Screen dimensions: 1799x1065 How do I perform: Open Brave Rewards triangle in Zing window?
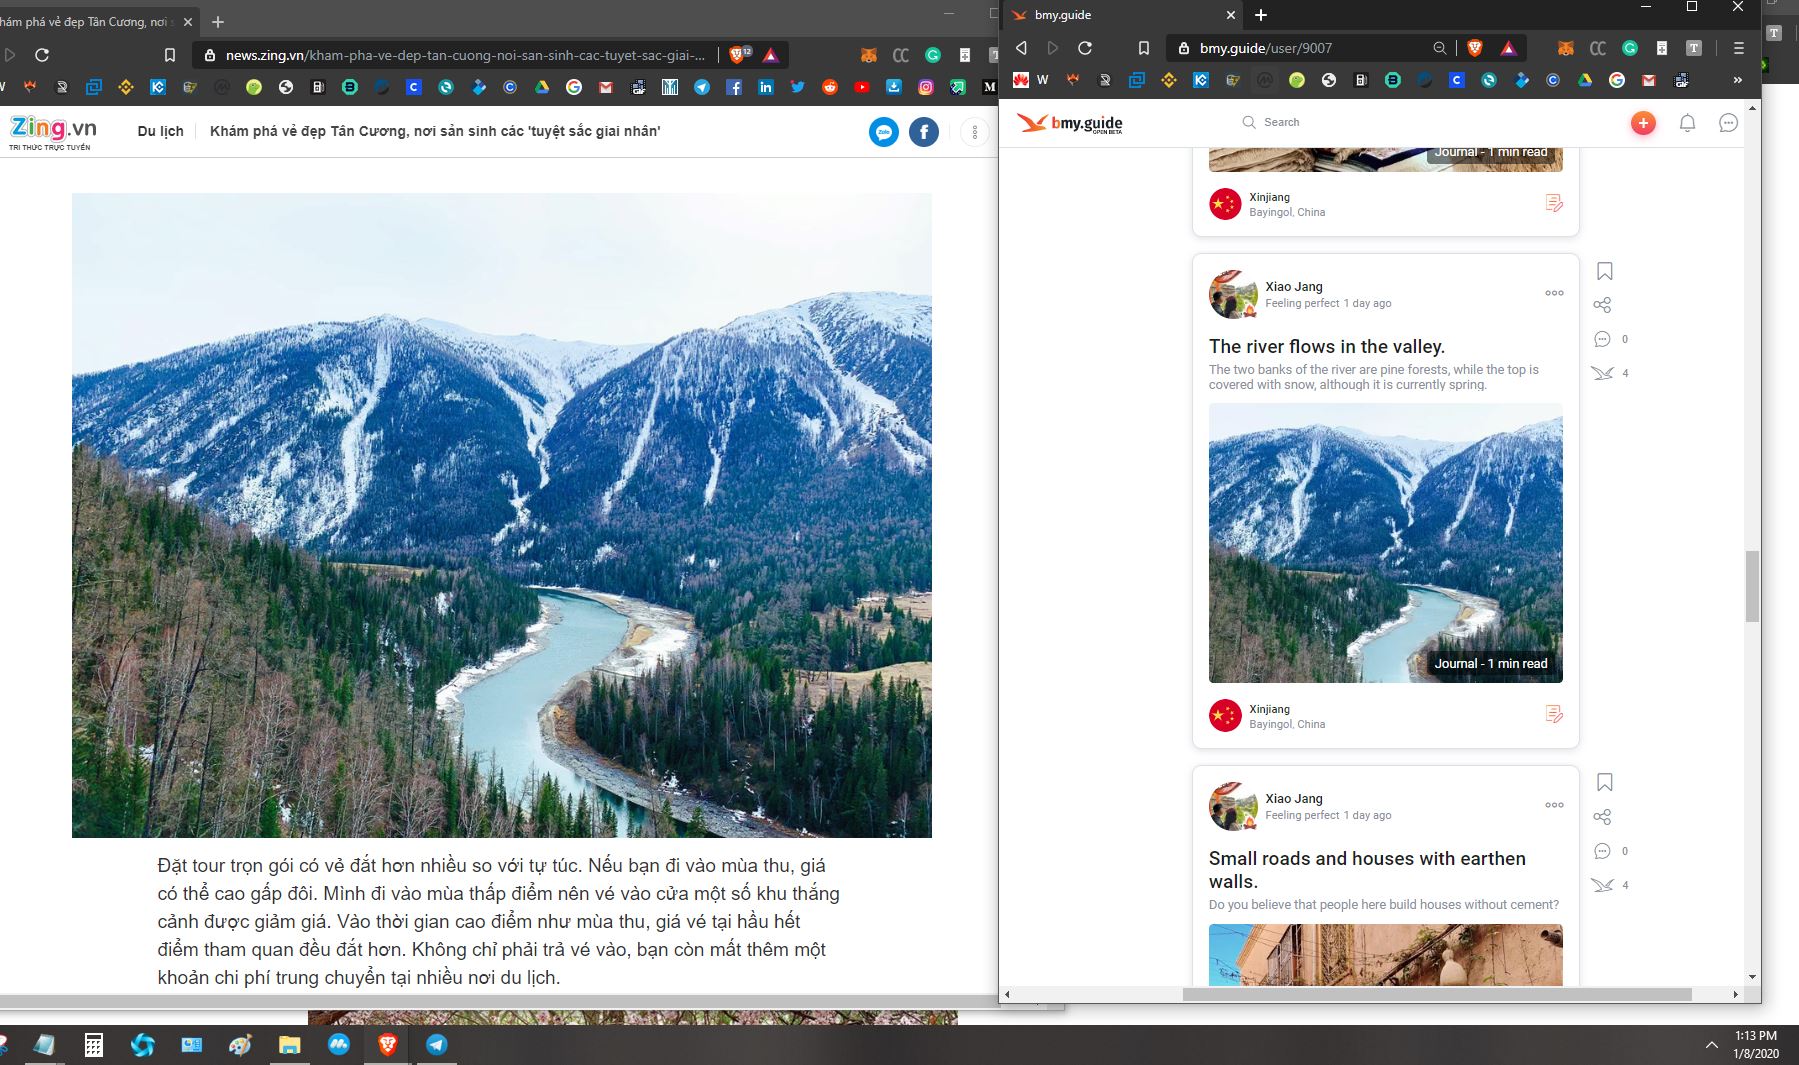(770, 55)
